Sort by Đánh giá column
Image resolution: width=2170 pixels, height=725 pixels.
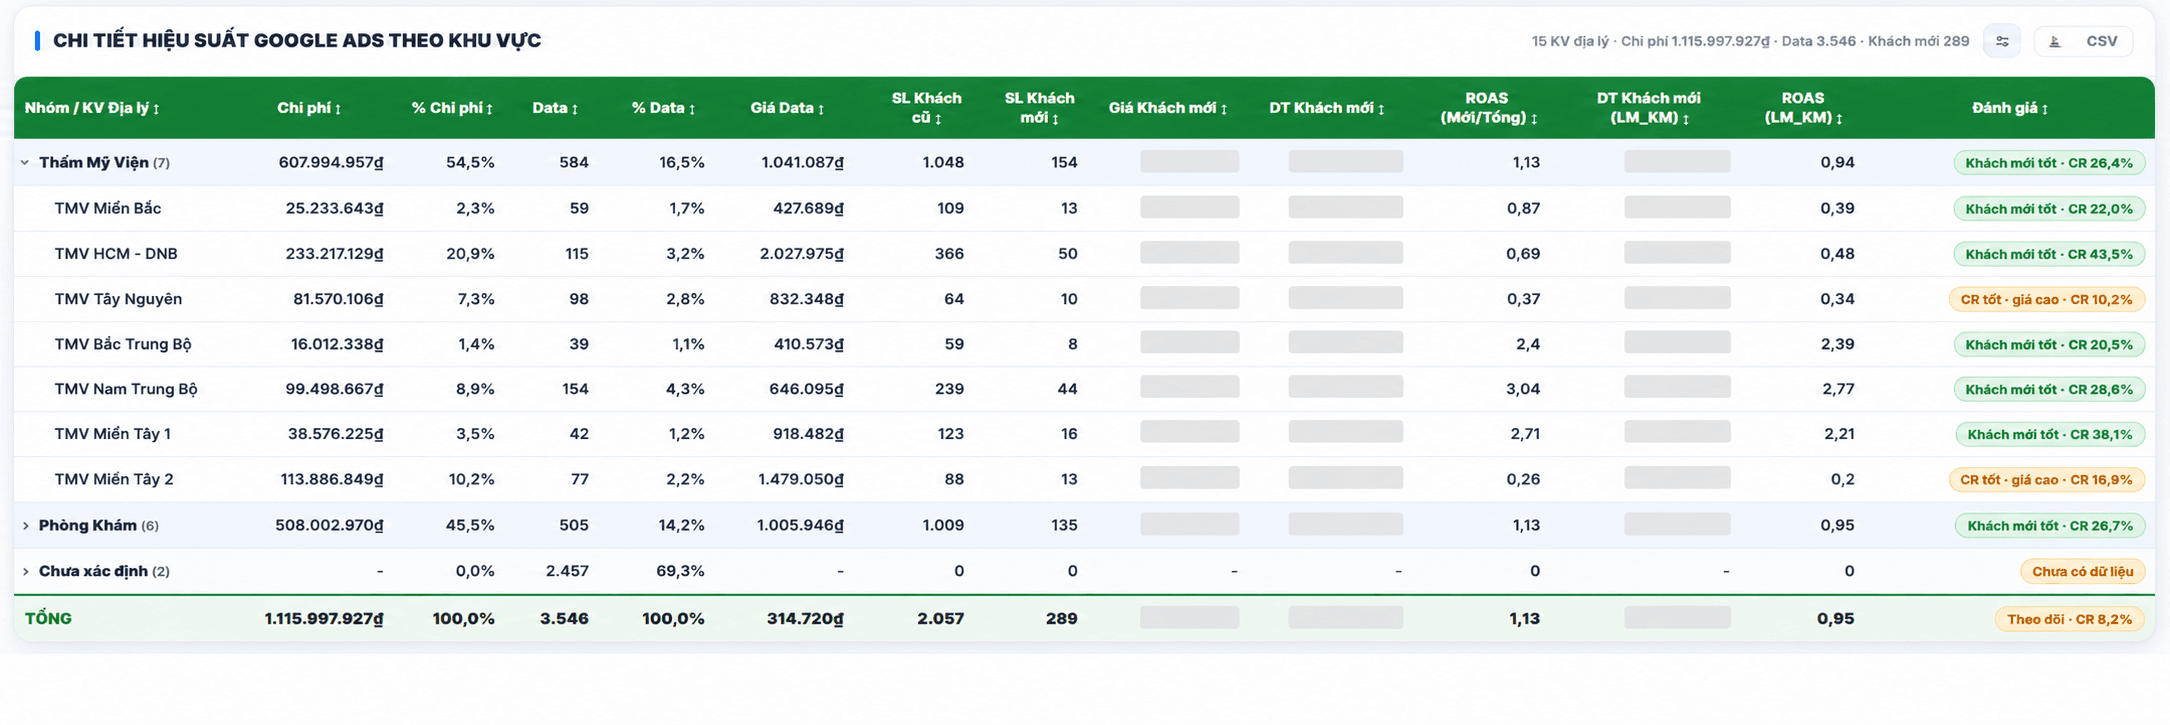pyautogui.click(x=2010, y=108)
